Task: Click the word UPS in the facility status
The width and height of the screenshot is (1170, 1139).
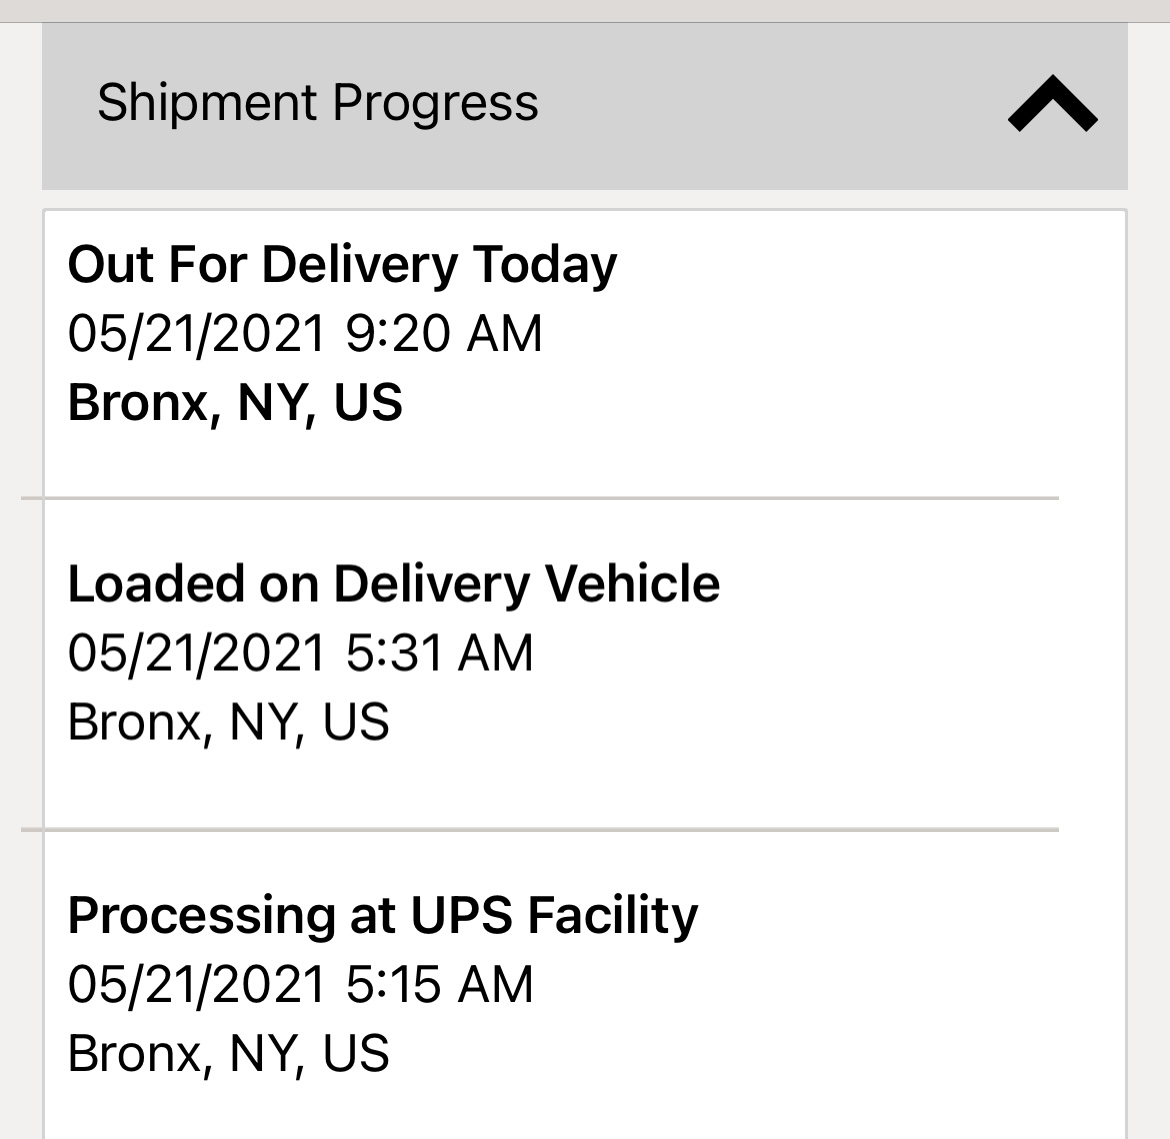Action: tap(462, 915)
